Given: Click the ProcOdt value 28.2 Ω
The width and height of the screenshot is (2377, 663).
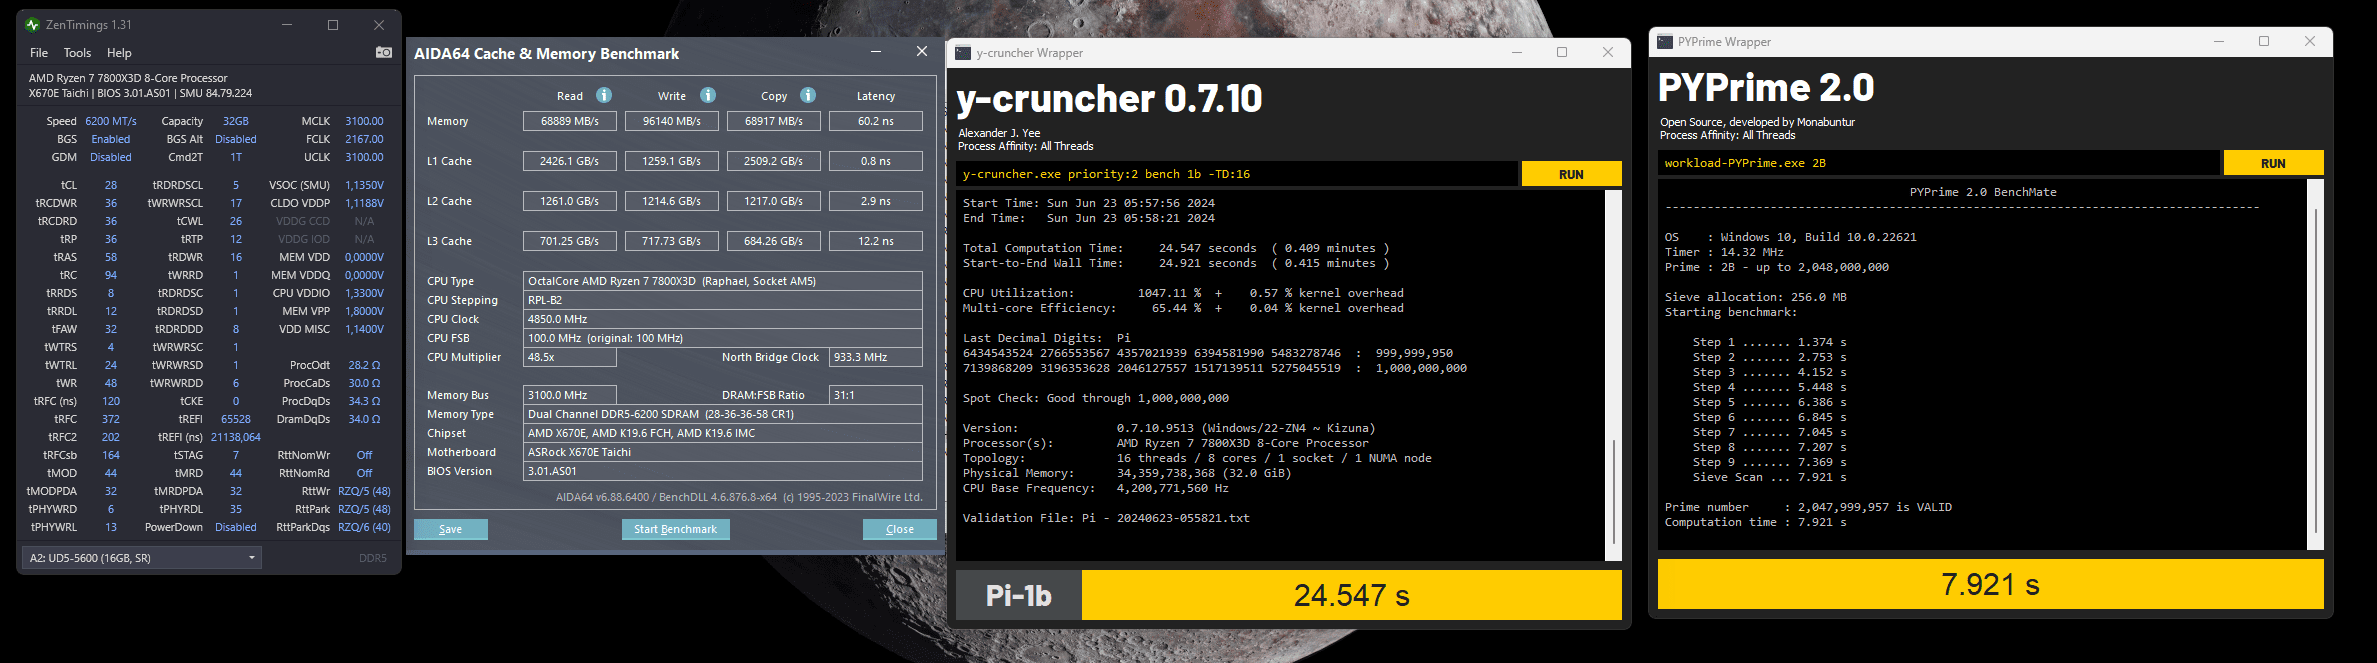Looking at the screenshot, I should (x=364, y=365).
